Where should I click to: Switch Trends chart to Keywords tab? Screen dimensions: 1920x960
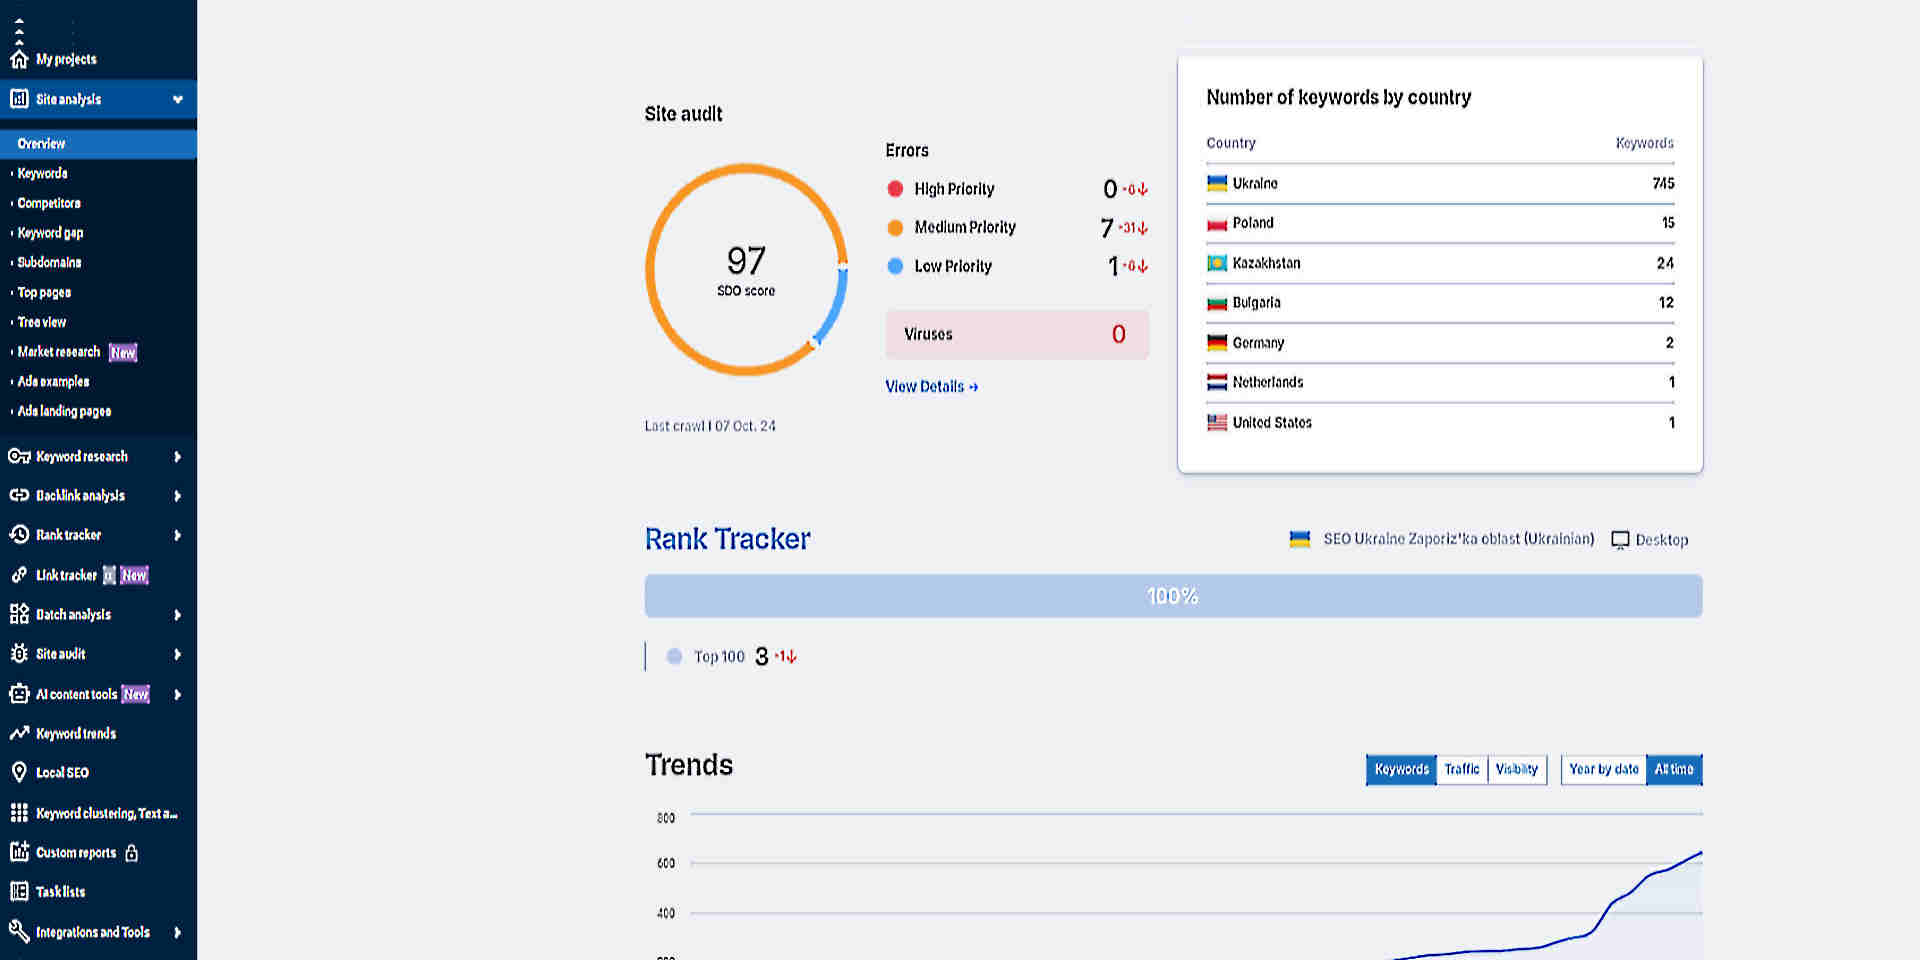tap(1401, 769)
